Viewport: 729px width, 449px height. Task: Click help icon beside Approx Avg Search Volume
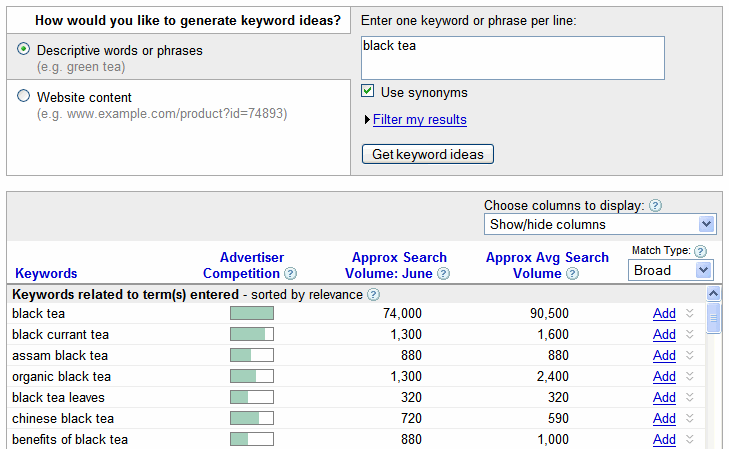[x=573, y=273]
